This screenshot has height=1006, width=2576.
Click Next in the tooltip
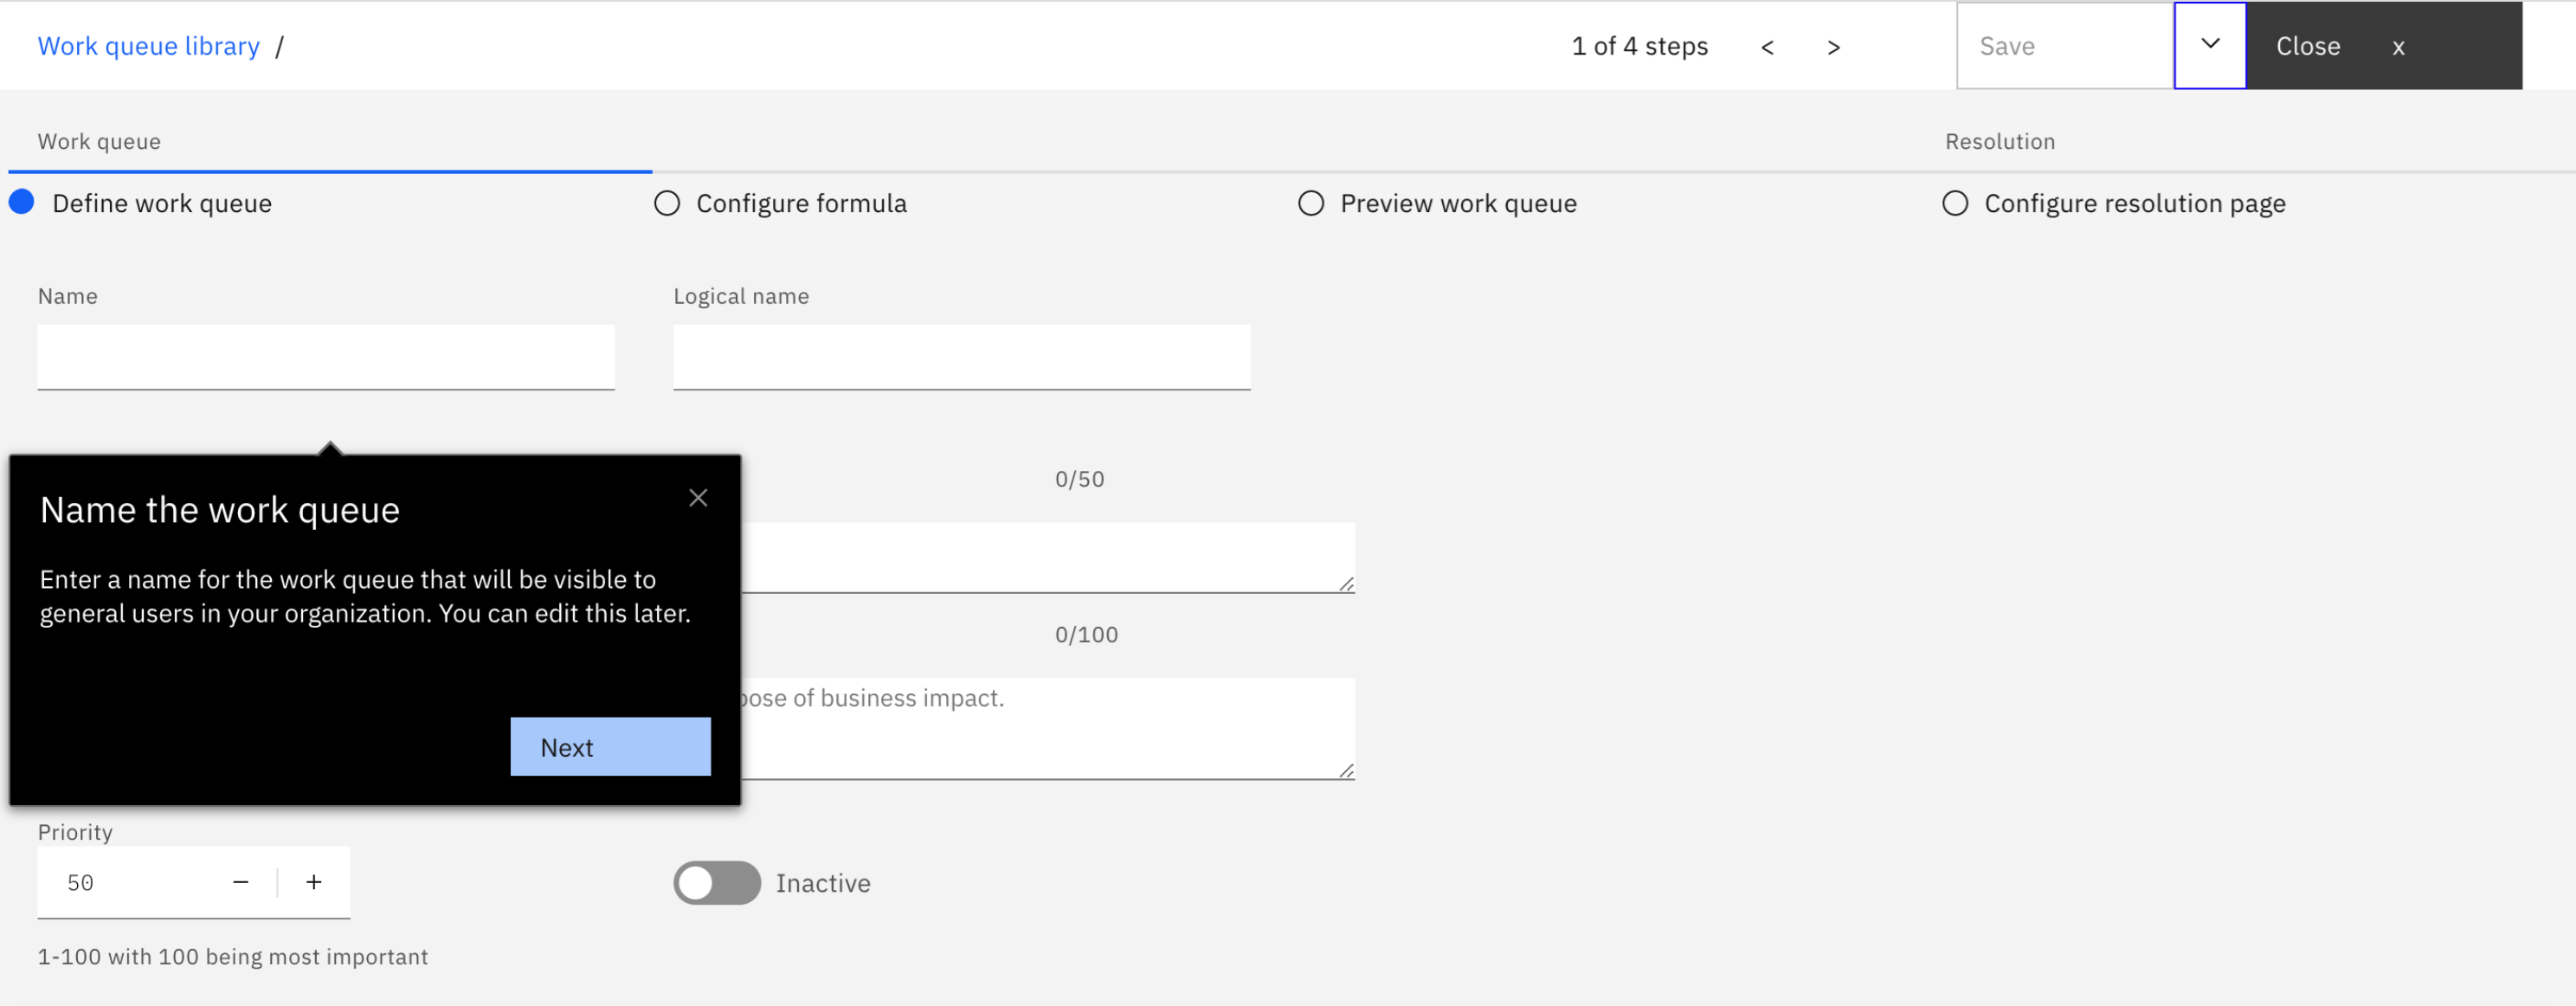pyautogui.click(x=610, y=746)
